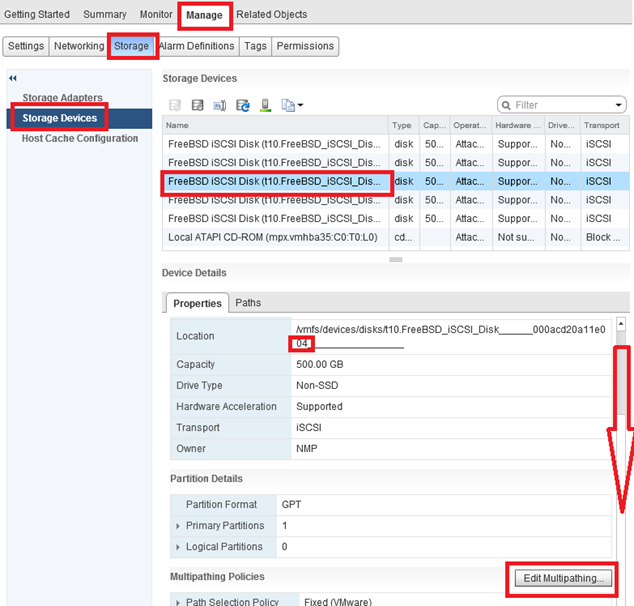Open the Related Objects tab
The image size is (634, 606).
271,15
